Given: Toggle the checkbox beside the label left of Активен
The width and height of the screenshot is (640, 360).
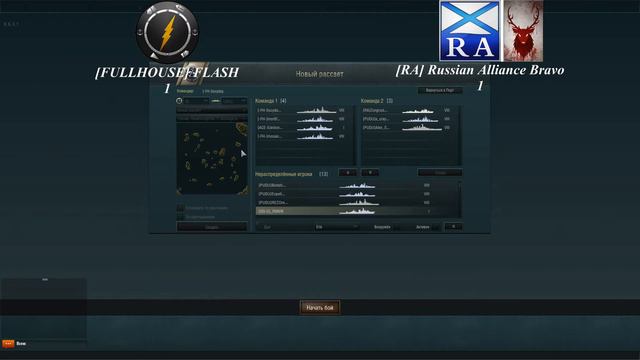Looking at the screenshot, I should click(397, 227).
